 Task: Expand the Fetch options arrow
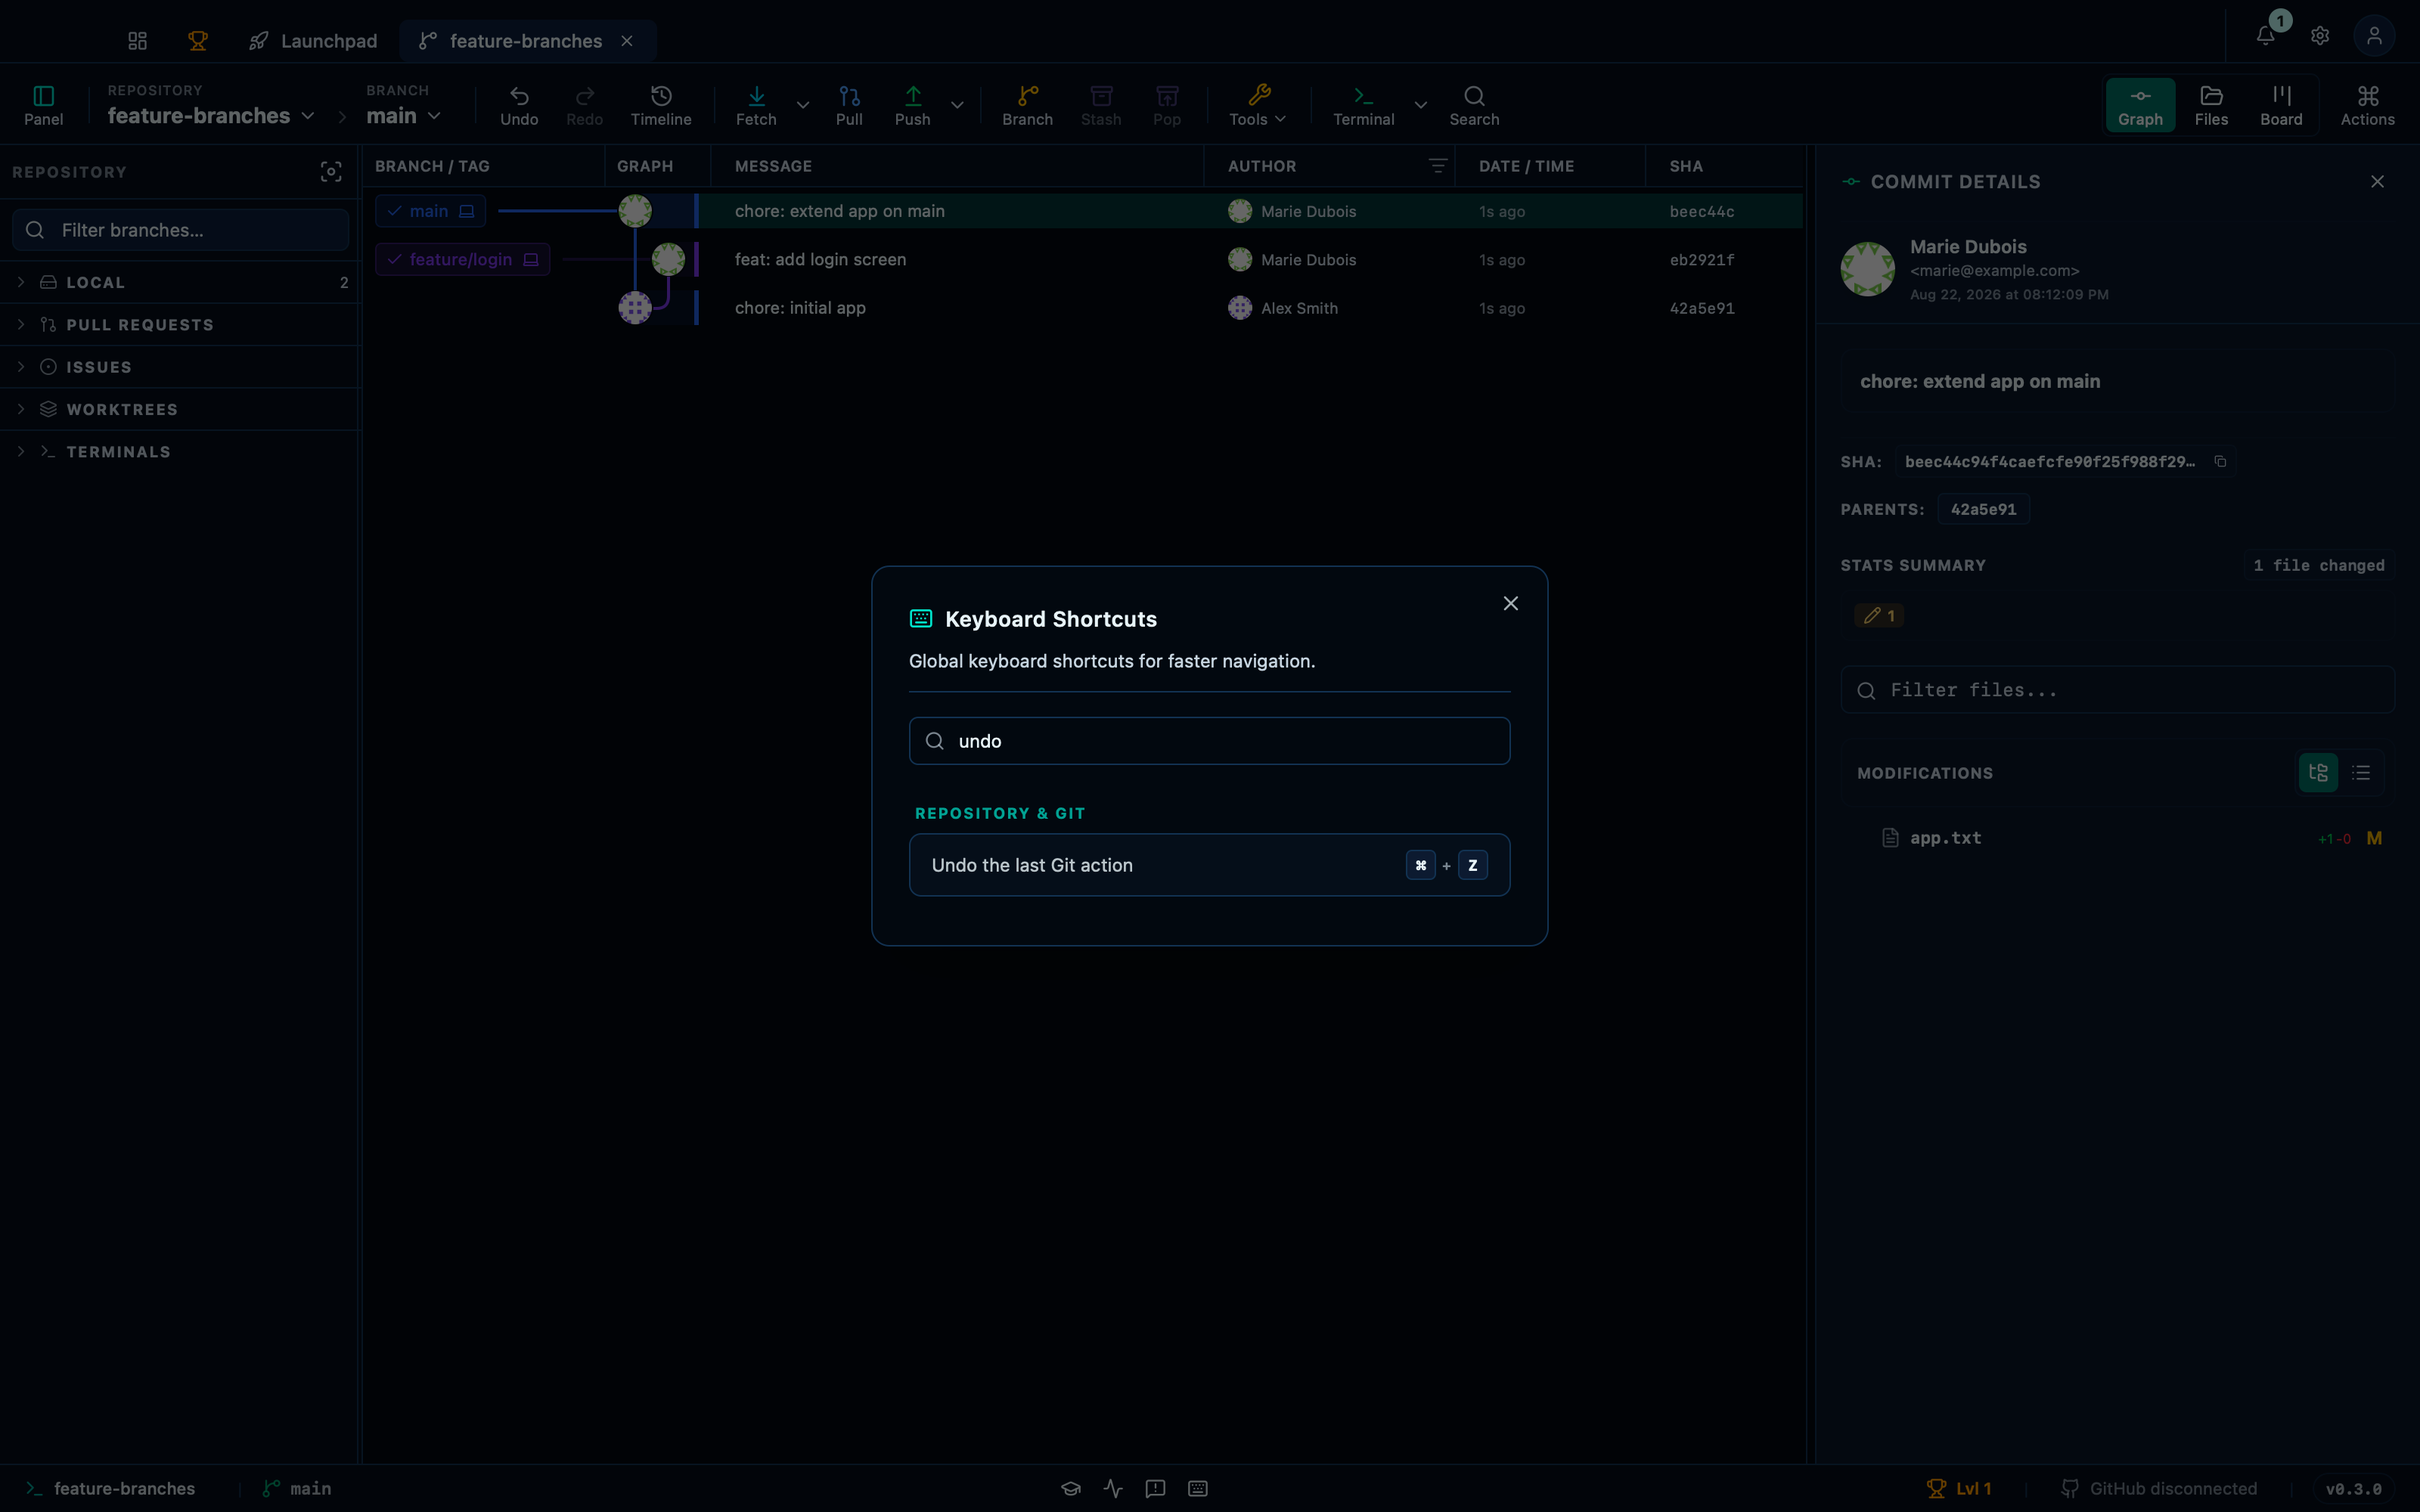pyautogui.click(x=803, y=105)
